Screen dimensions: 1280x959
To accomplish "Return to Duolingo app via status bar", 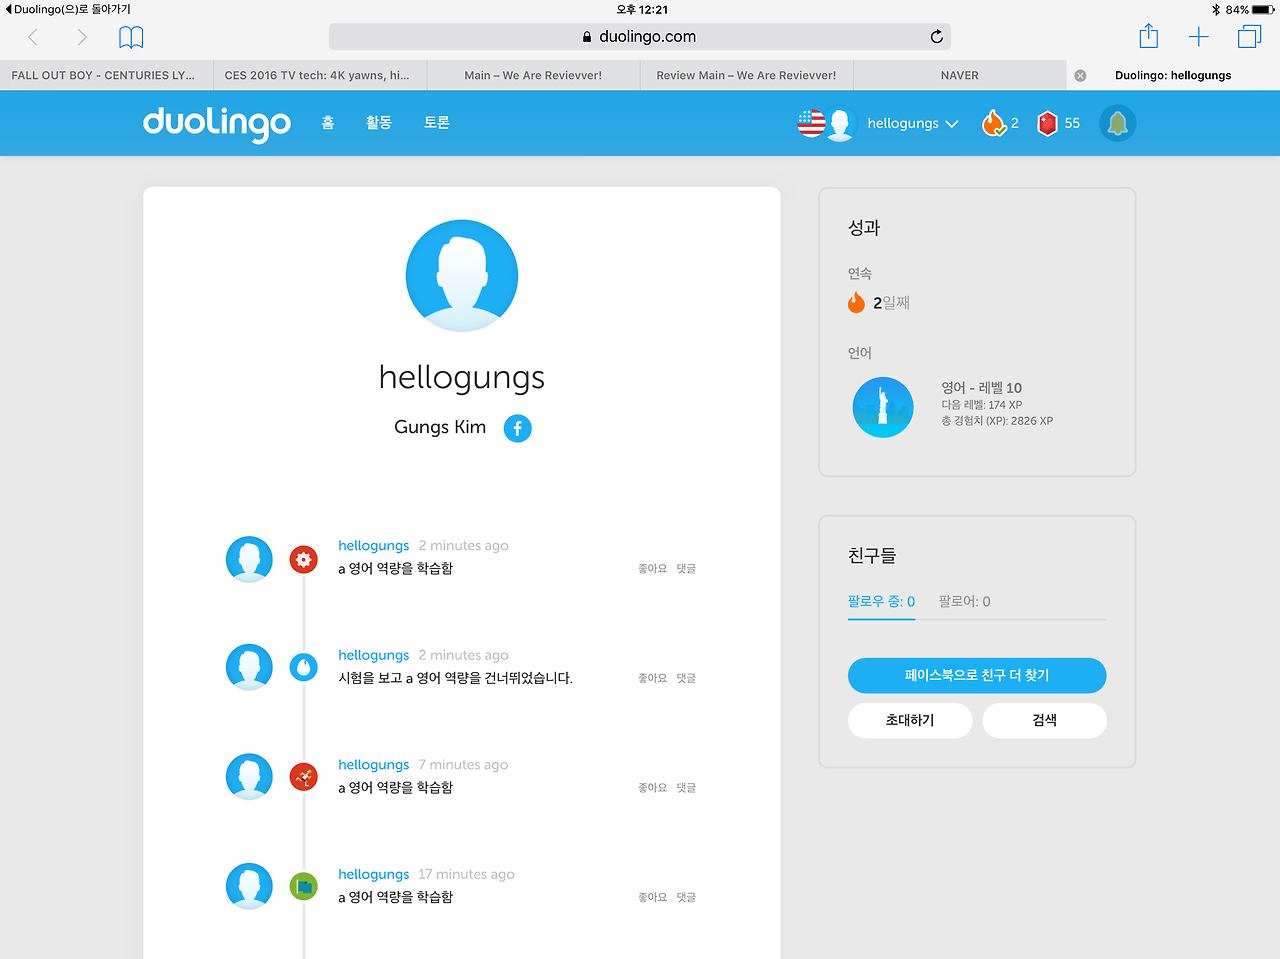I will (68, 9).
